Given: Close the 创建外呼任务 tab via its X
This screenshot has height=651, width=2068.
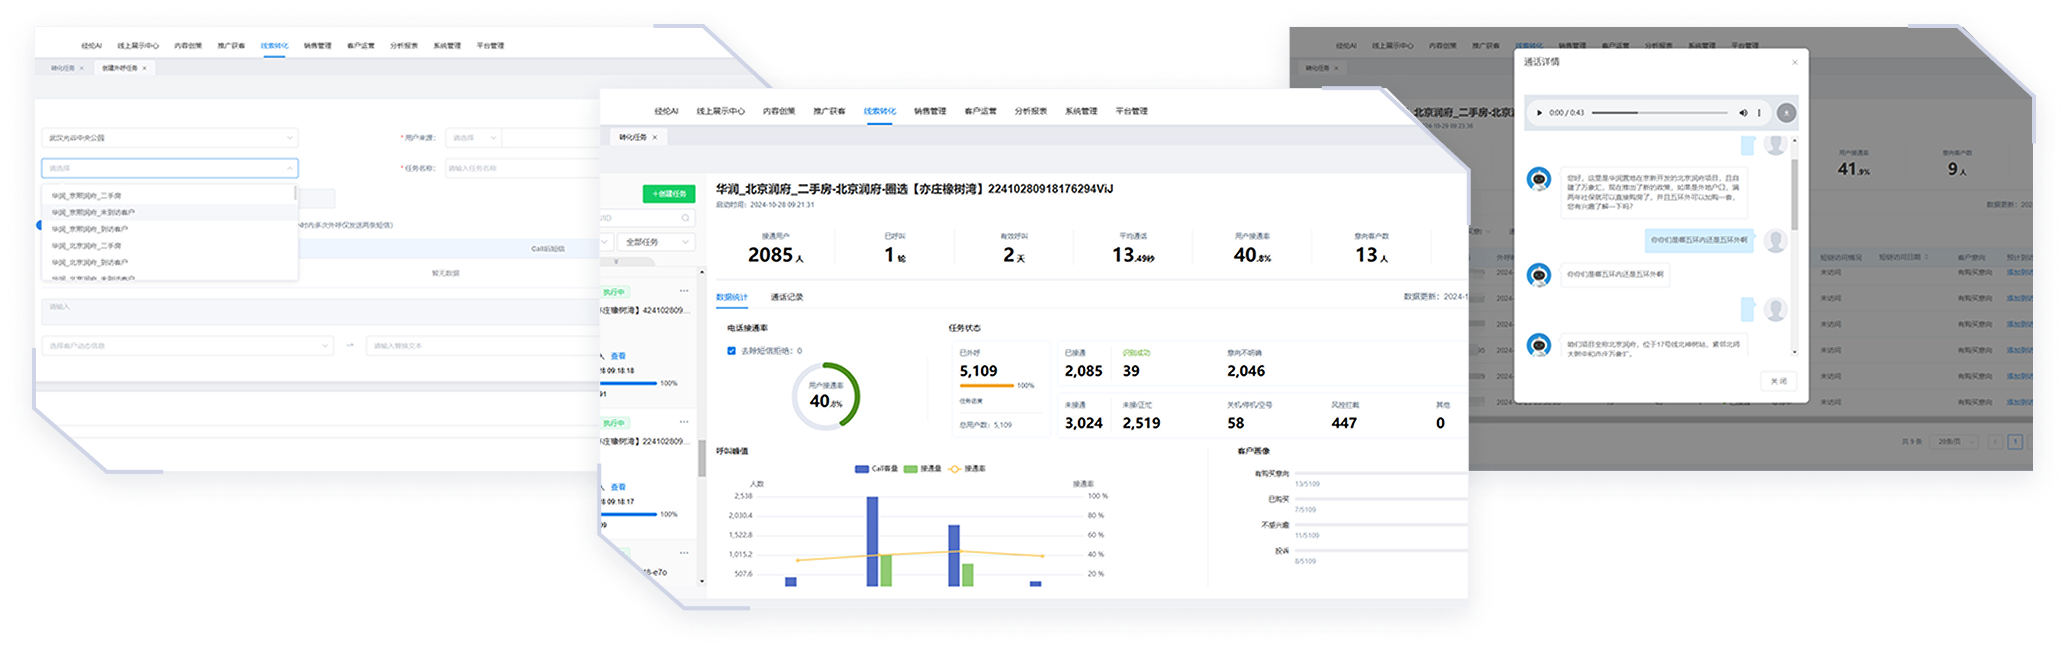Looking at the screenshot, I should coord(144,68).
